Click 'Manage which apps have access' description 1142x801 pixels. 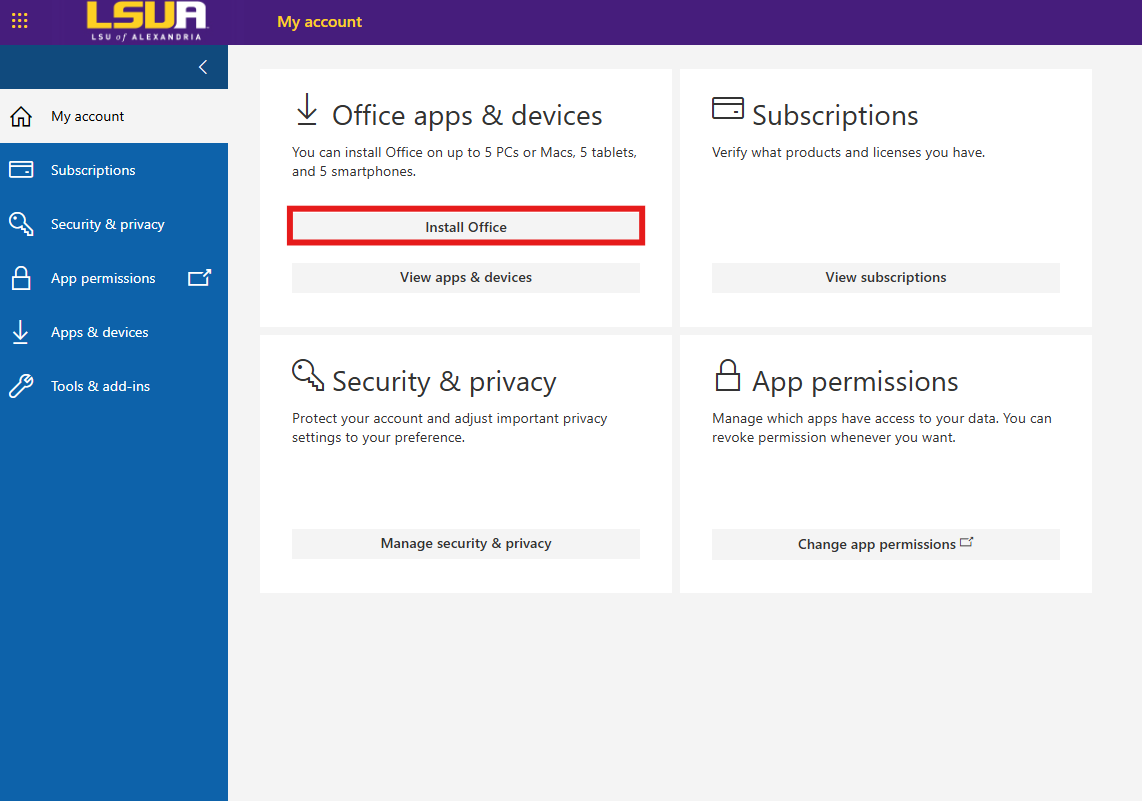[881, 427]
